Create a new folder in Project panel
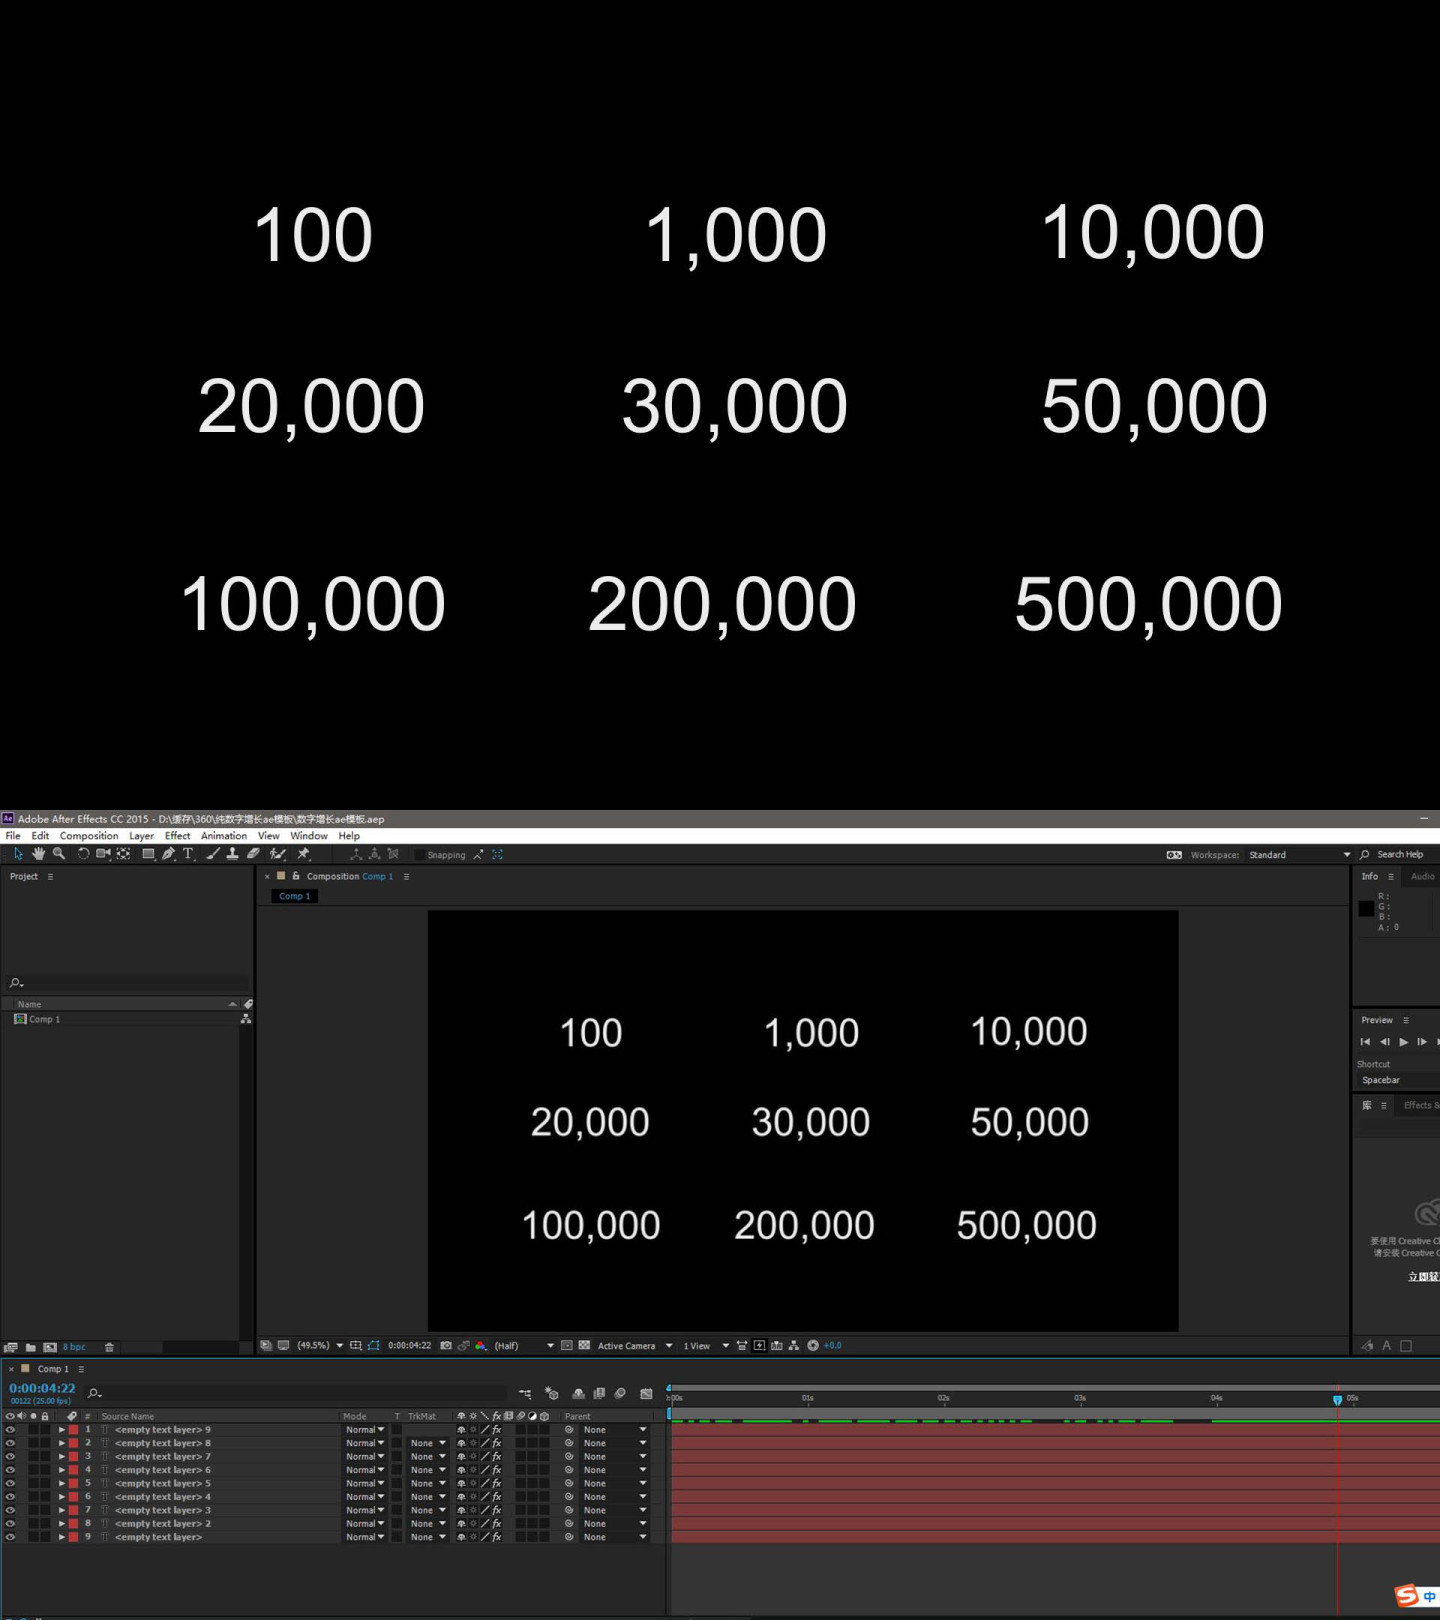 tap(31, 1347)
